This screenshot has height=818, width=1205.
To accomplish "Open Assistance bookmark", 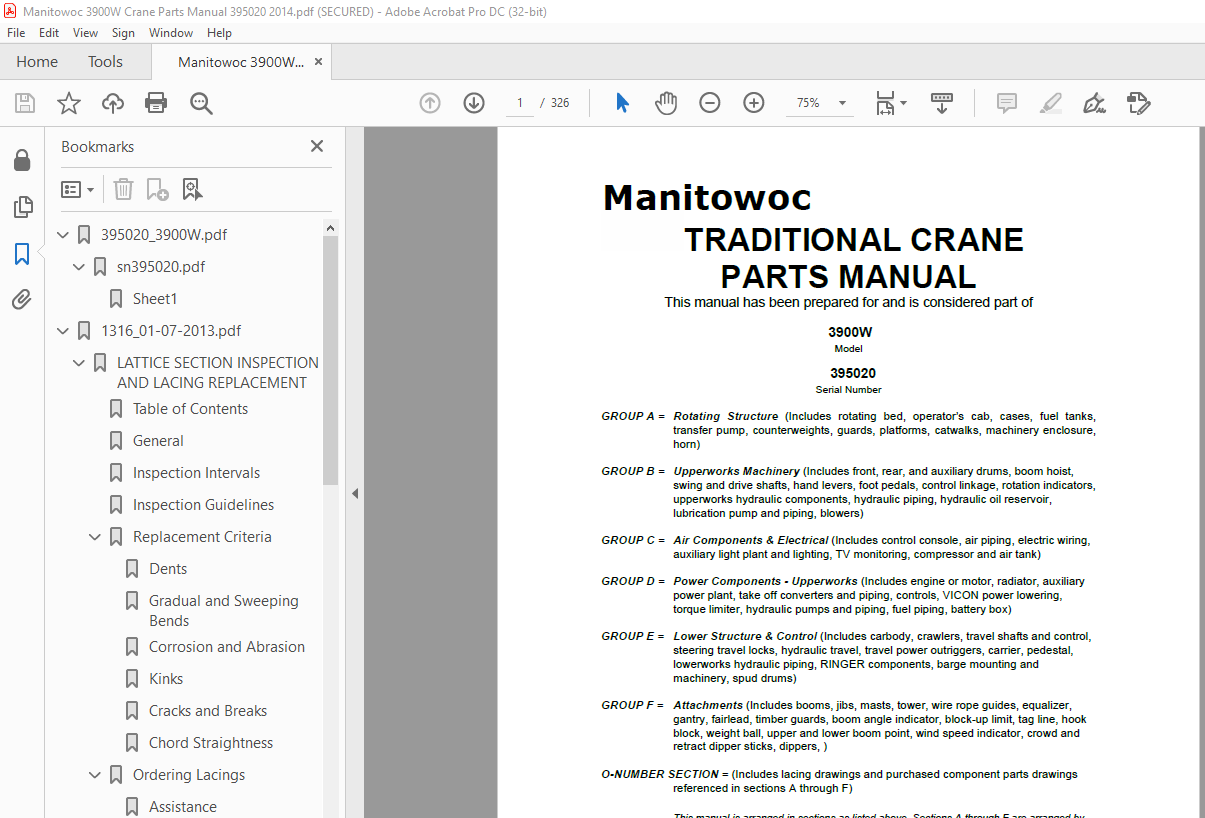I will [x=183, y=807].
